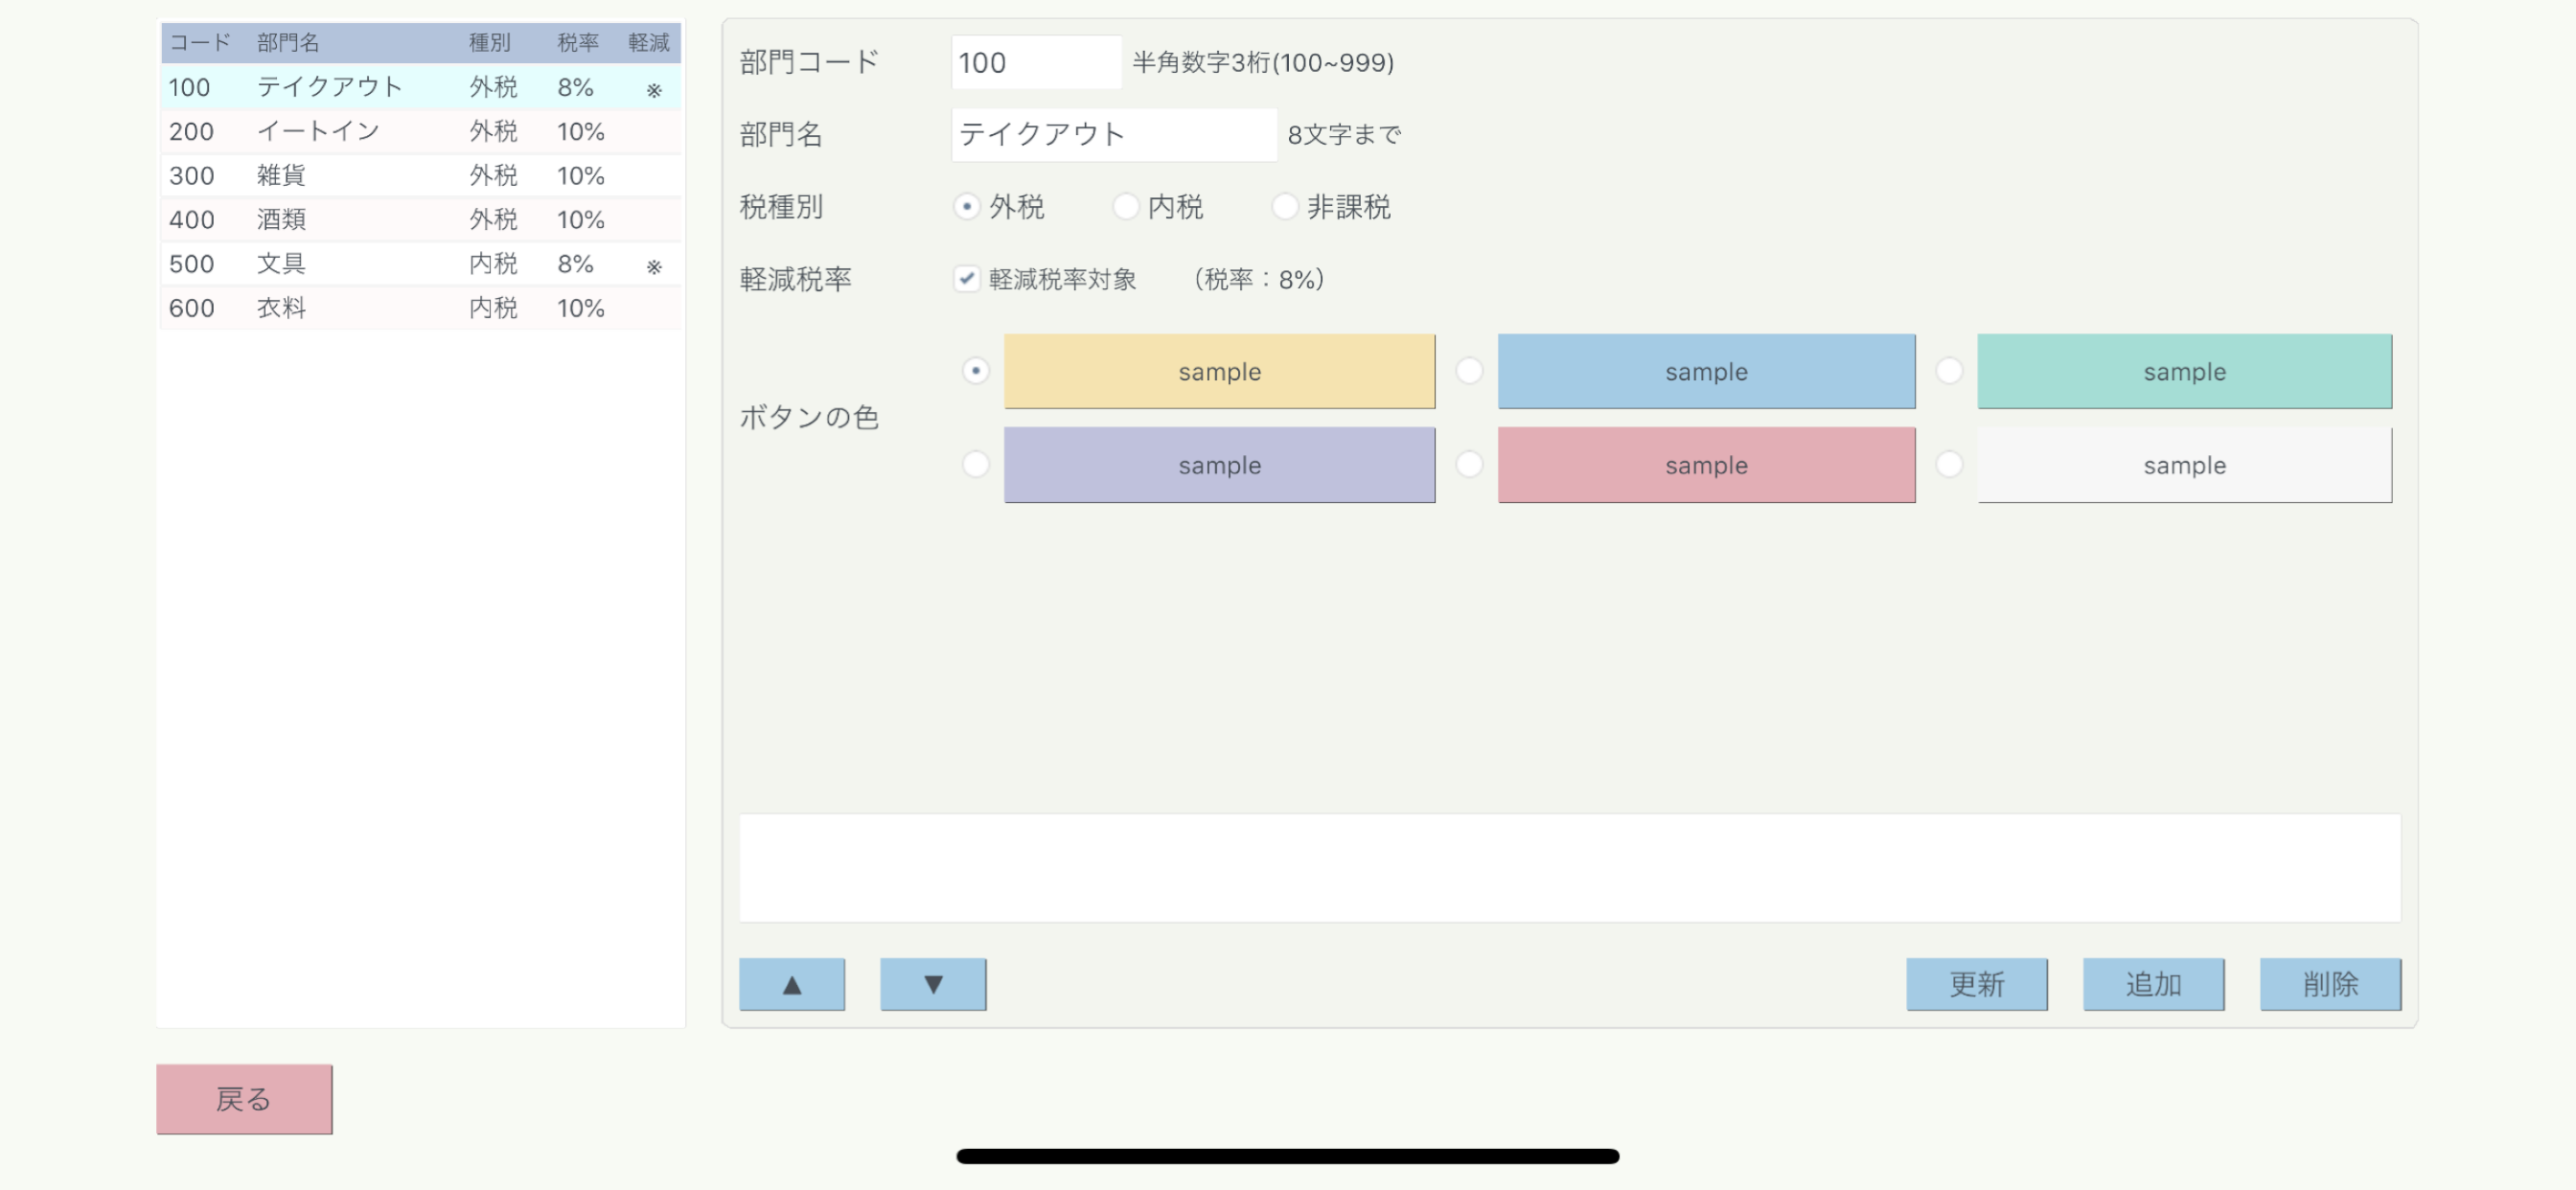This screenshot has height=1190, width=2576.
Task: Click the pink sample swatch
Action: coord(1706,465)
